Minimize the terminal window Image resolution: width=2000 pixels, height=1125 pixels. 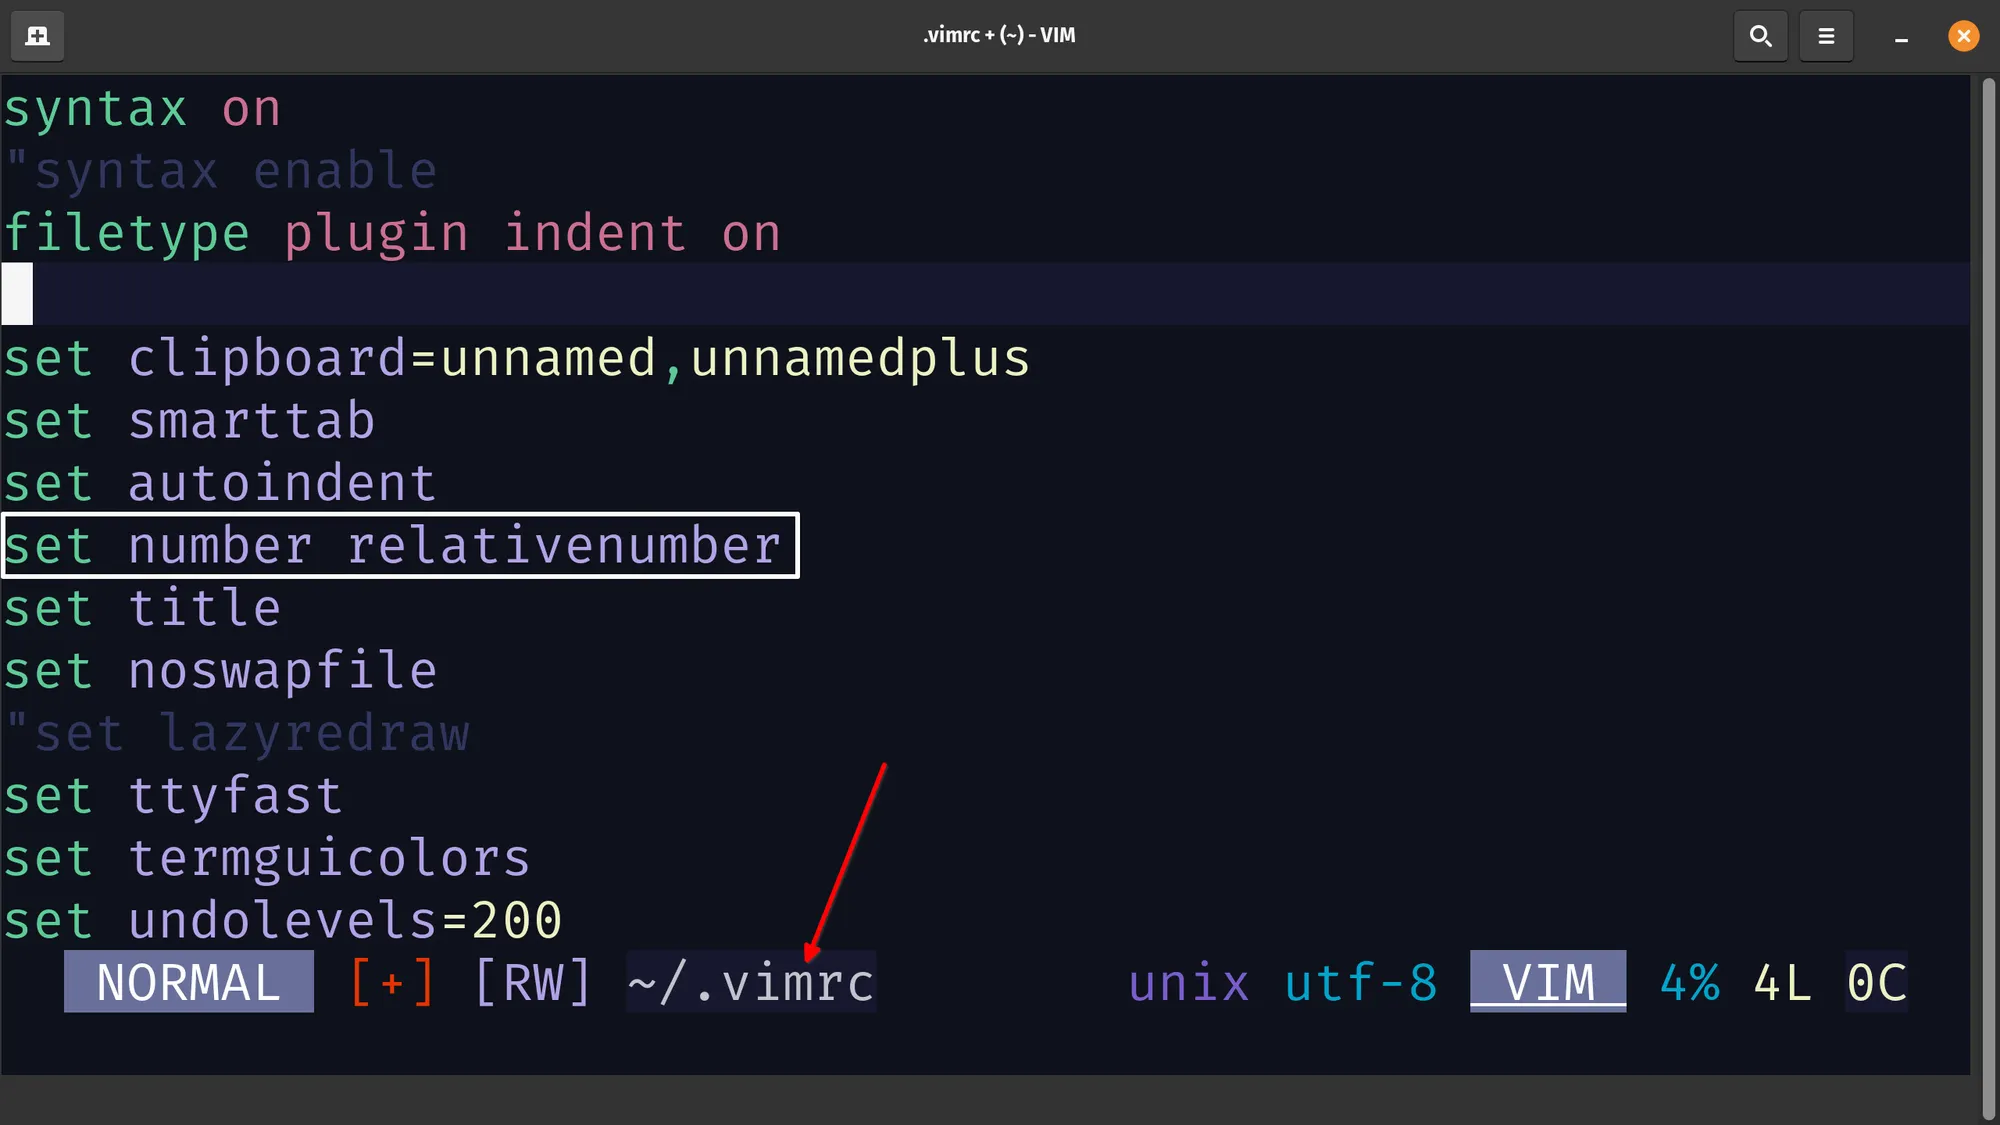click(1901, 36)
